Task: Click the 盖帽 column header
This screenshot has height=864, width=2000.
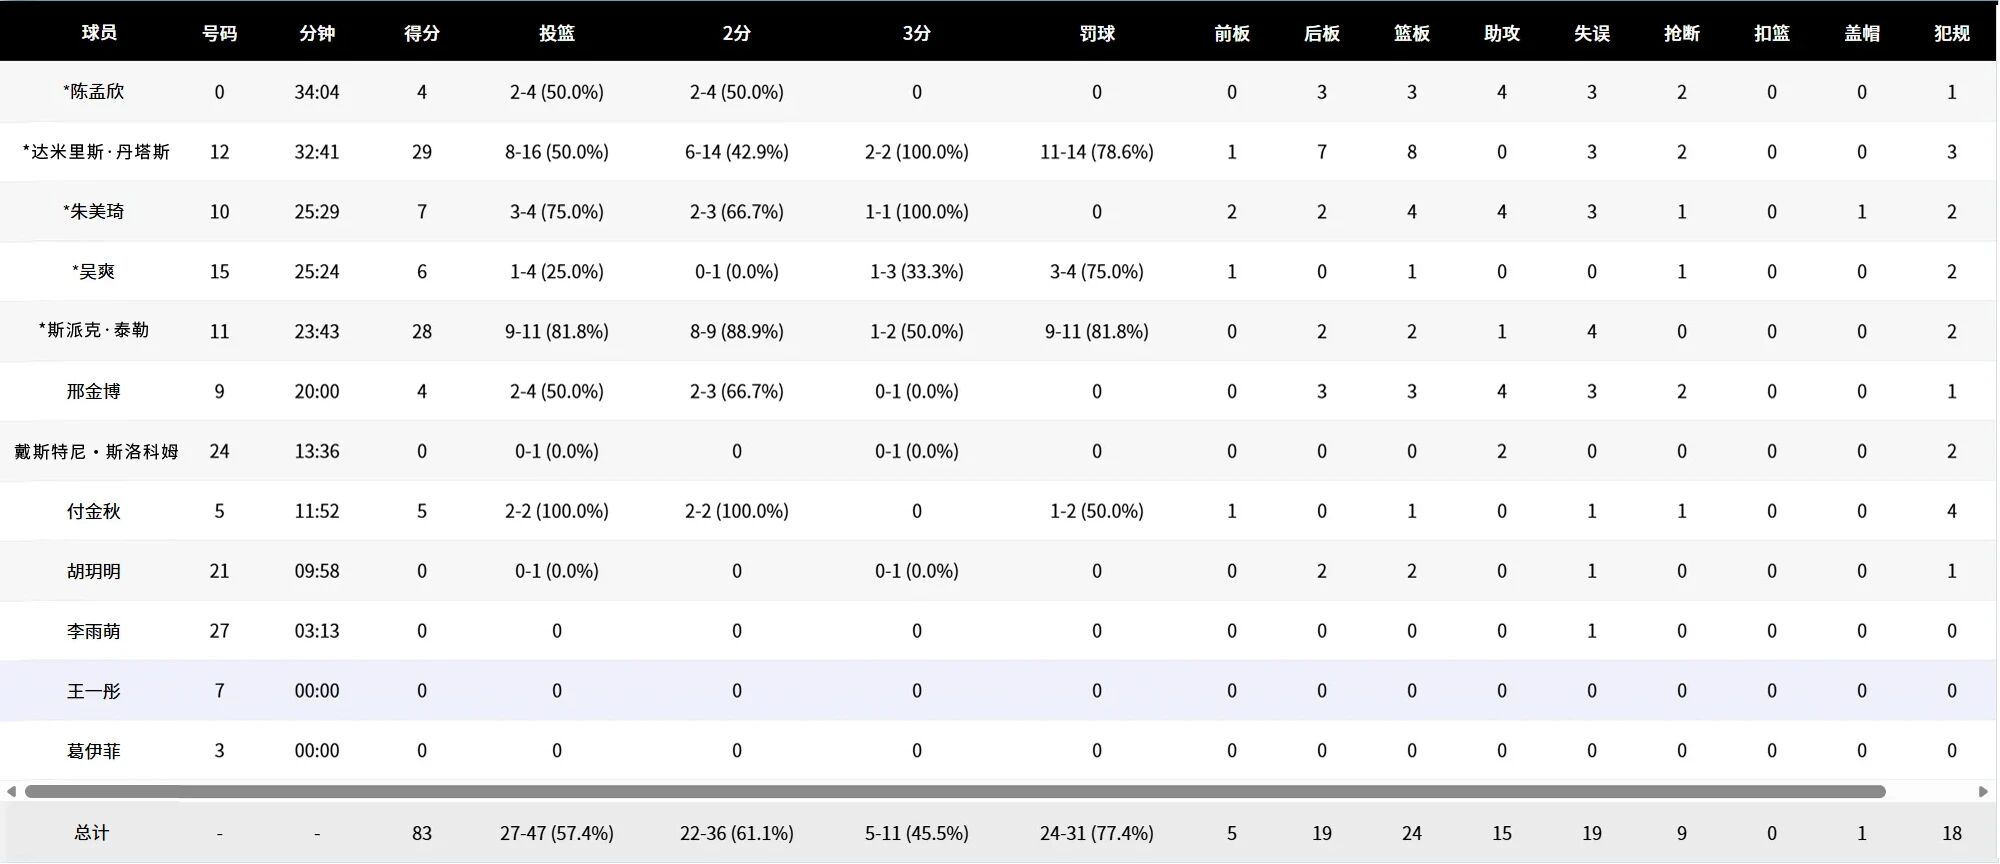Action: [1861, 33]
